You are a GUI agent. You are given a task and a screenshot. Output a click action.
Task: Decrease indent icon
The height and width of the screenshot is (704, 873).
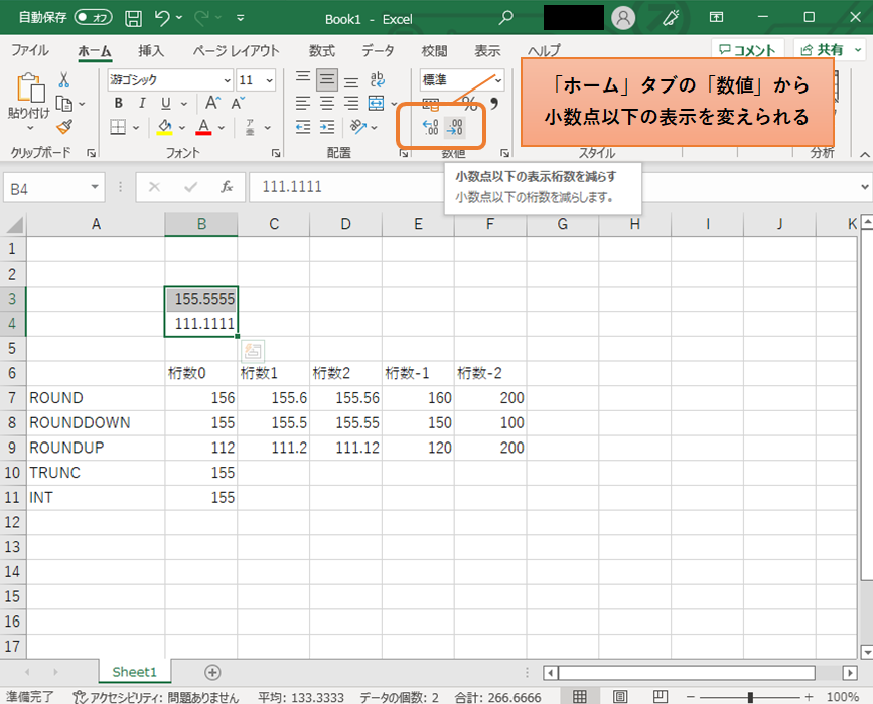[303, 128]
